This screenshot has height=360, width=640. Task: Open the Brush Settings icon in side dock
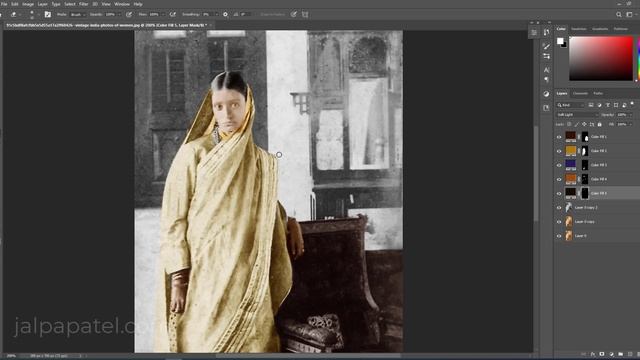(546, 56)
